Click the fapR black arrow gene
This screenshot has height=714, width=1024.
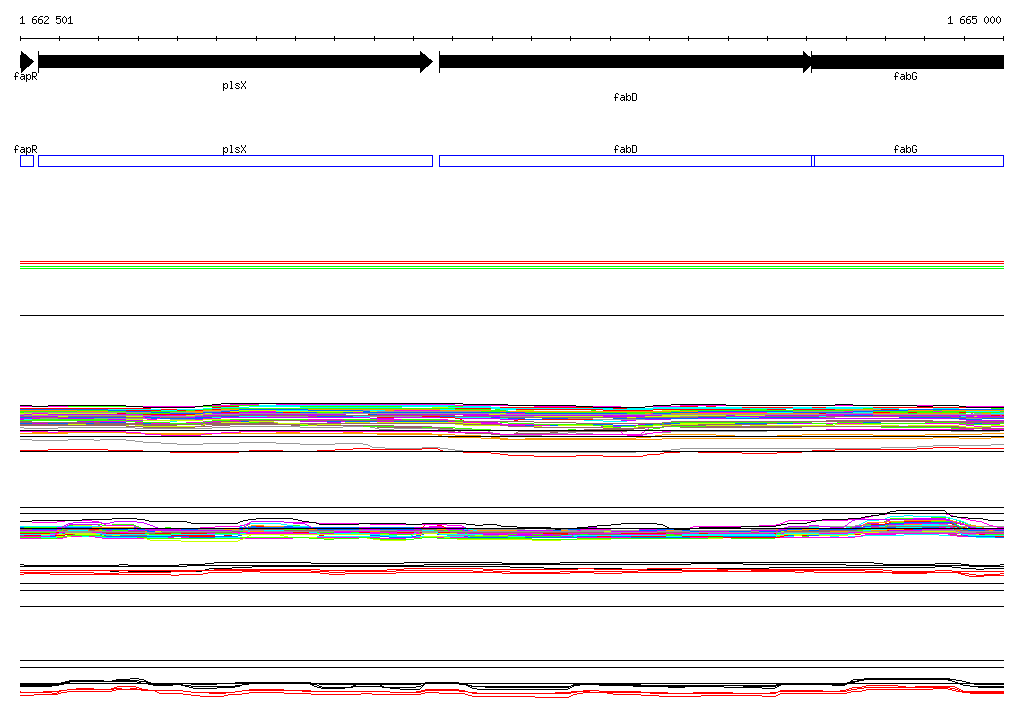coord(26,62)
